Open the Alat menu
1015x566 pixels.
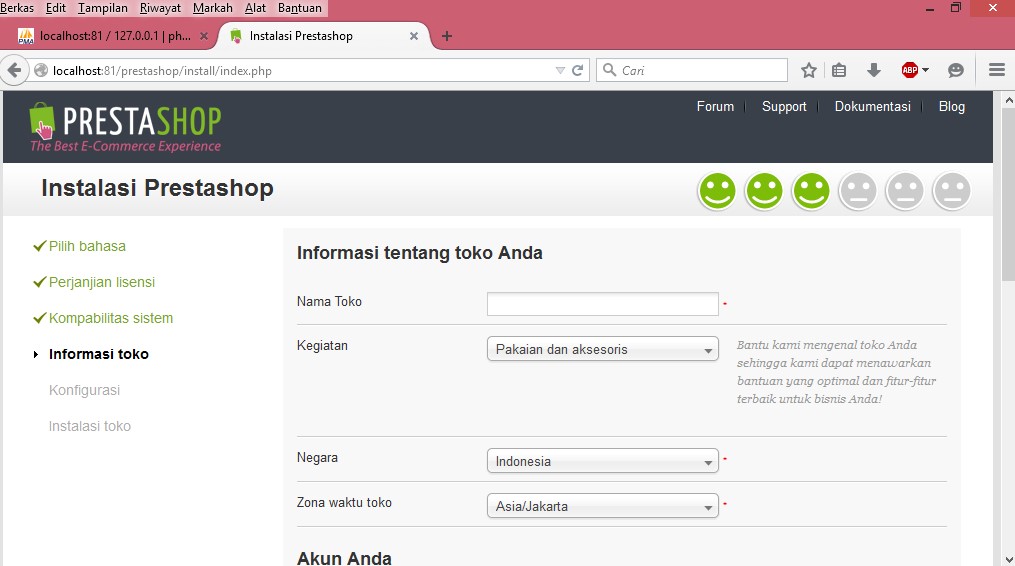[255, 8]
